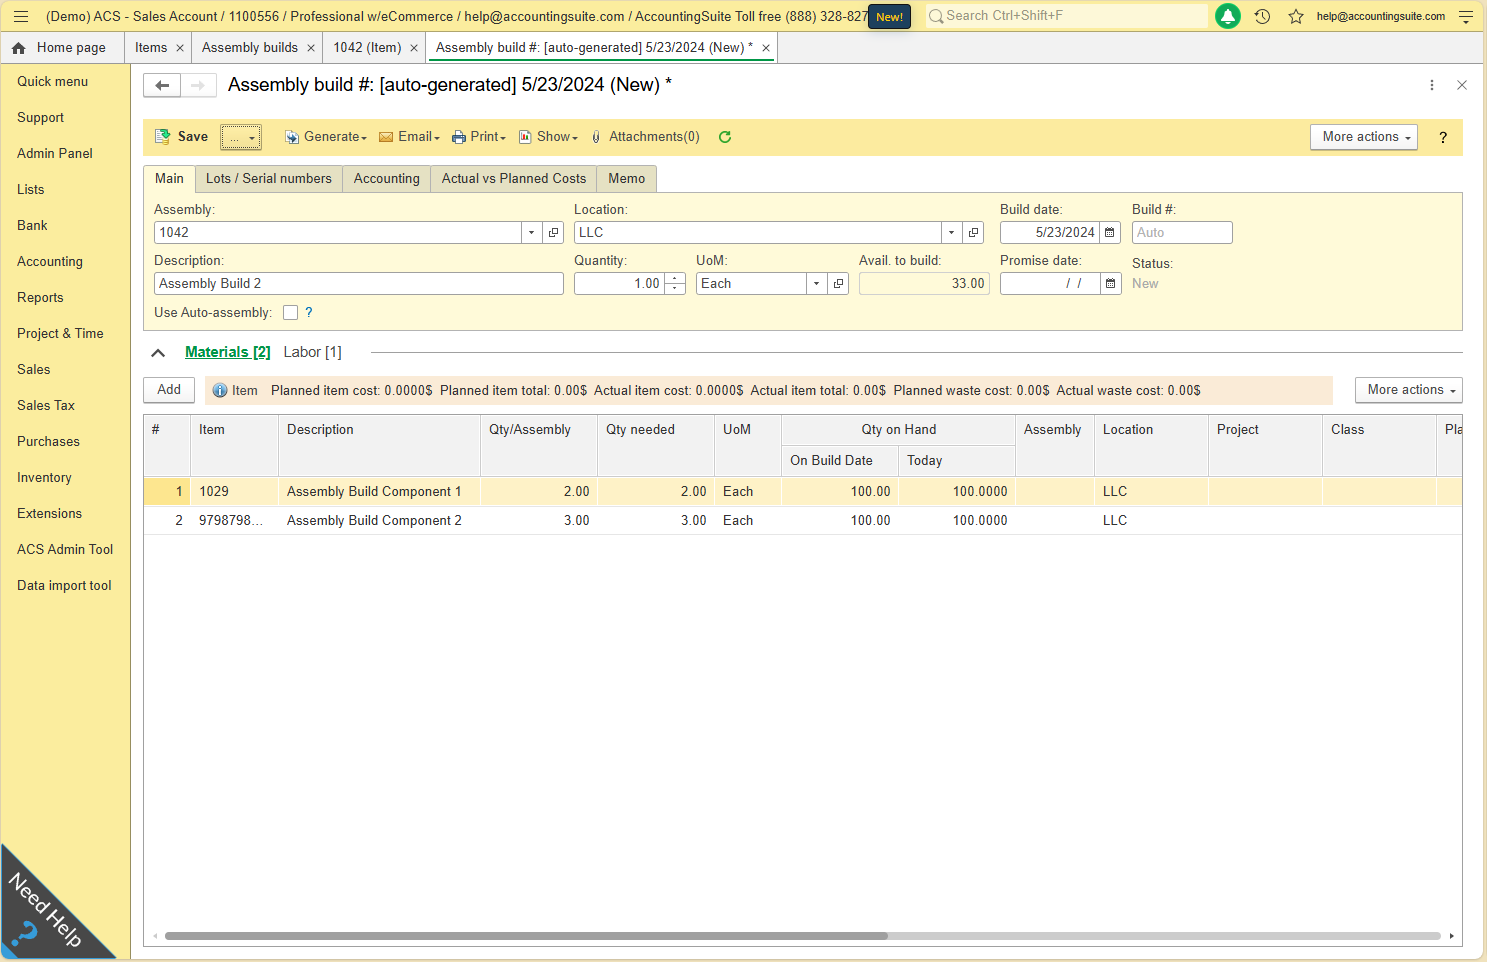This screenshot has width=1487, height=962.
Task: Close the 1042 (Item) tab
Action: click(x=414, y=48)
